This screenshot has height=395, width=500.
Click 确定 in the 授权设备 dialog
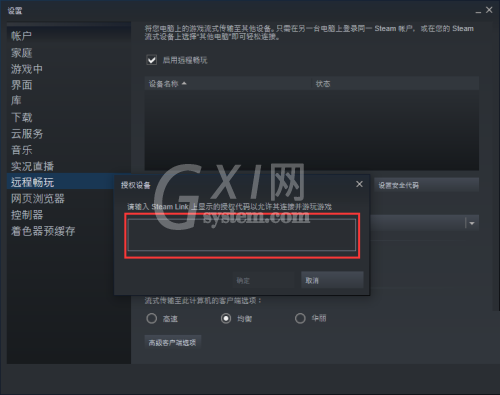[264, 280]
